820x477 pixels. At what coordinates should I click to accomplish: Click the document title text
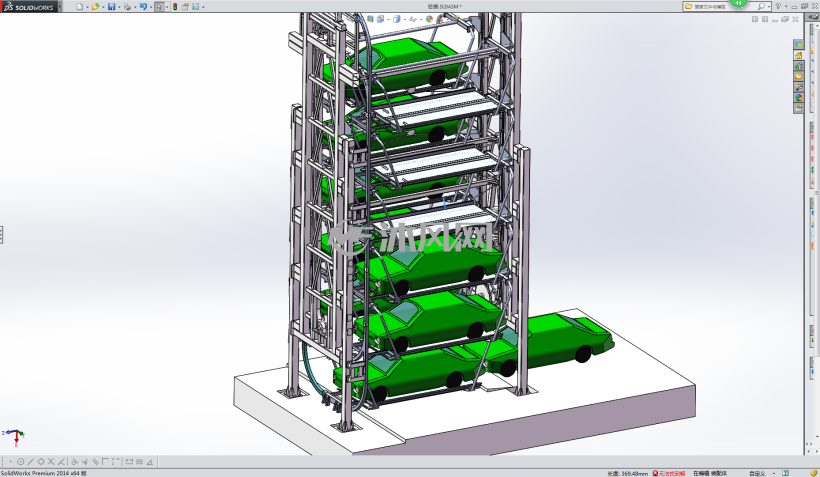(445, 7)
